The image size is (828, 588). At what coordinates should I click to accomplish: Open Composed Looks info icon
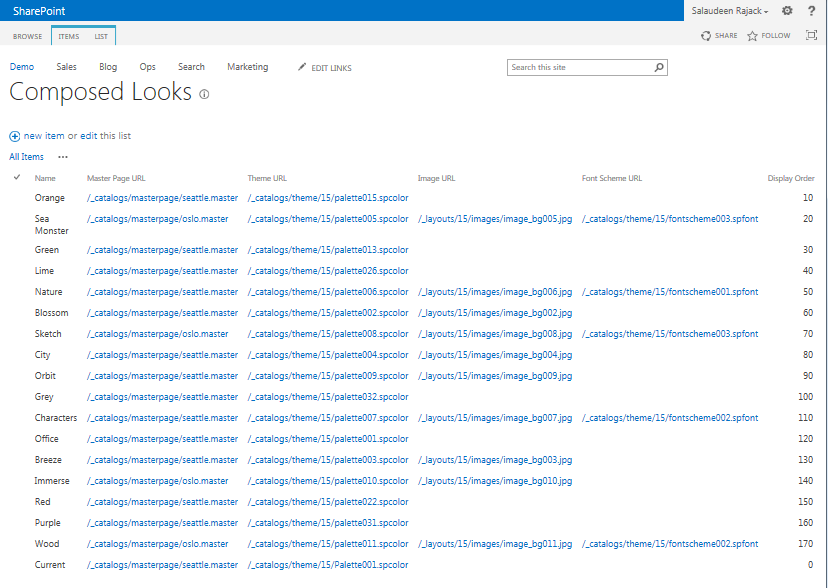point(204,94)
